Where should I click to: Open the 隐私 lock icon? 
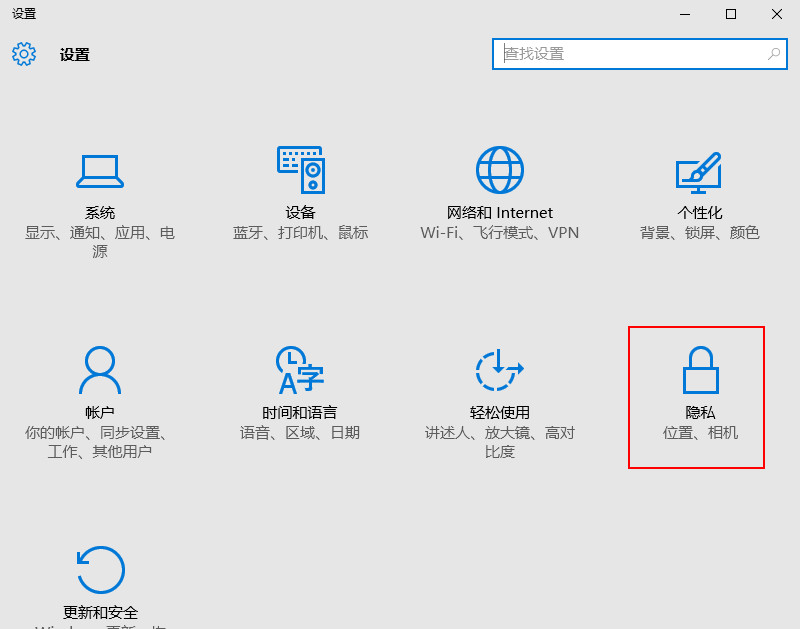pyautogui.click(x=701, y=370)
